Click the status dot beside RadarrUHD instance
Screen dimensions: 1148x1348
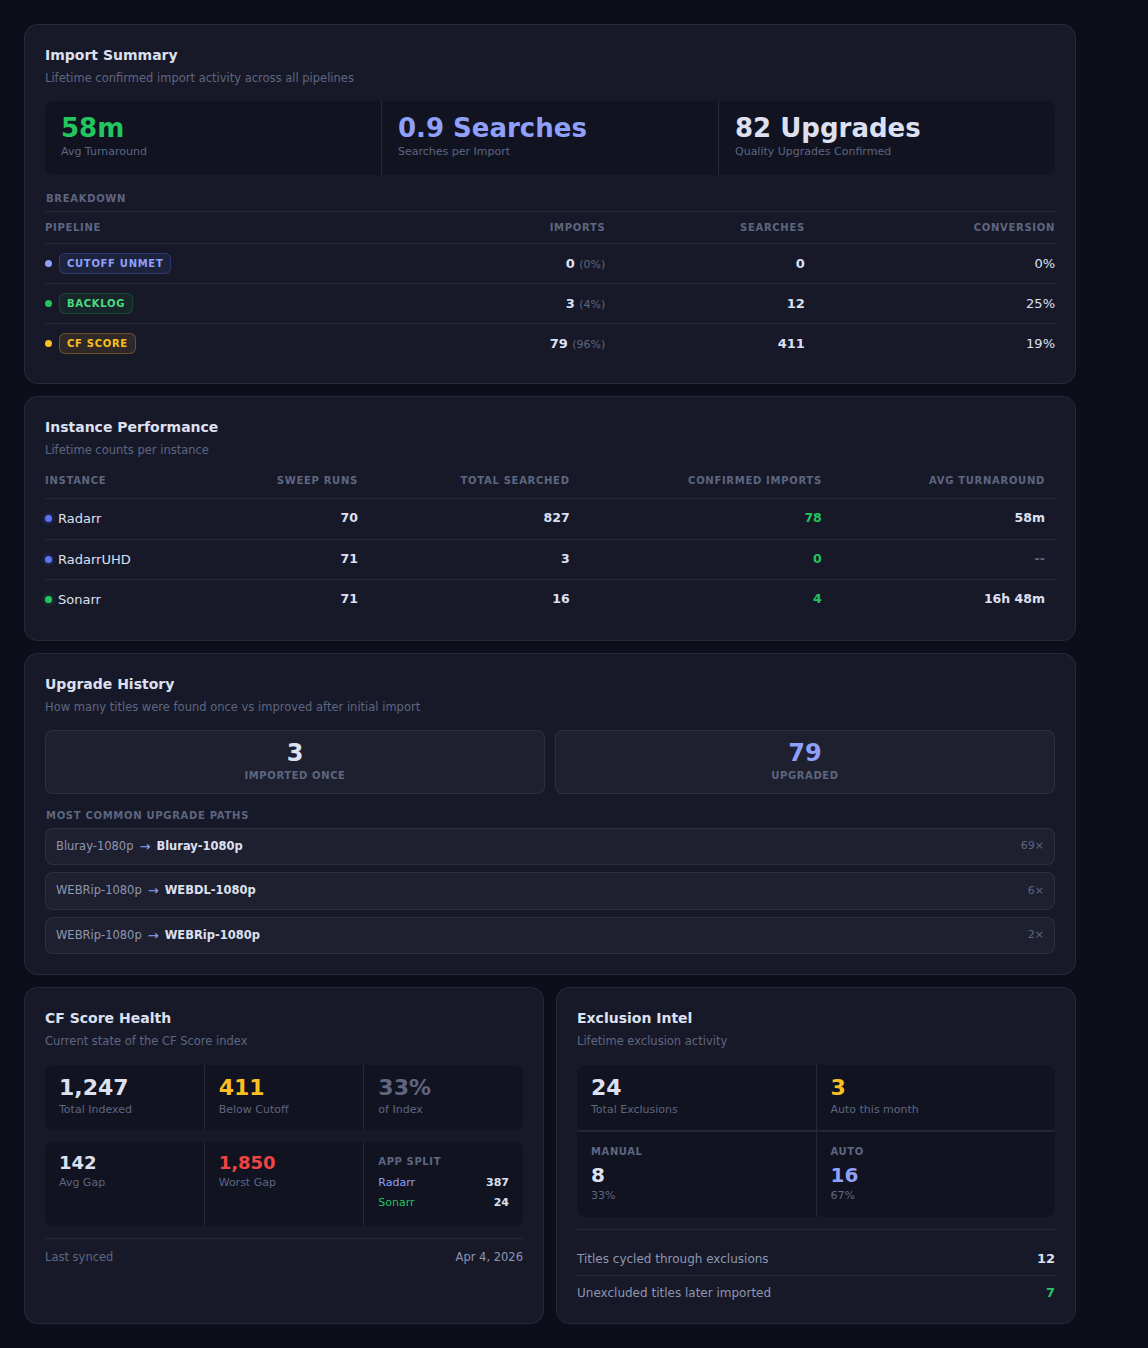point(47,559)
